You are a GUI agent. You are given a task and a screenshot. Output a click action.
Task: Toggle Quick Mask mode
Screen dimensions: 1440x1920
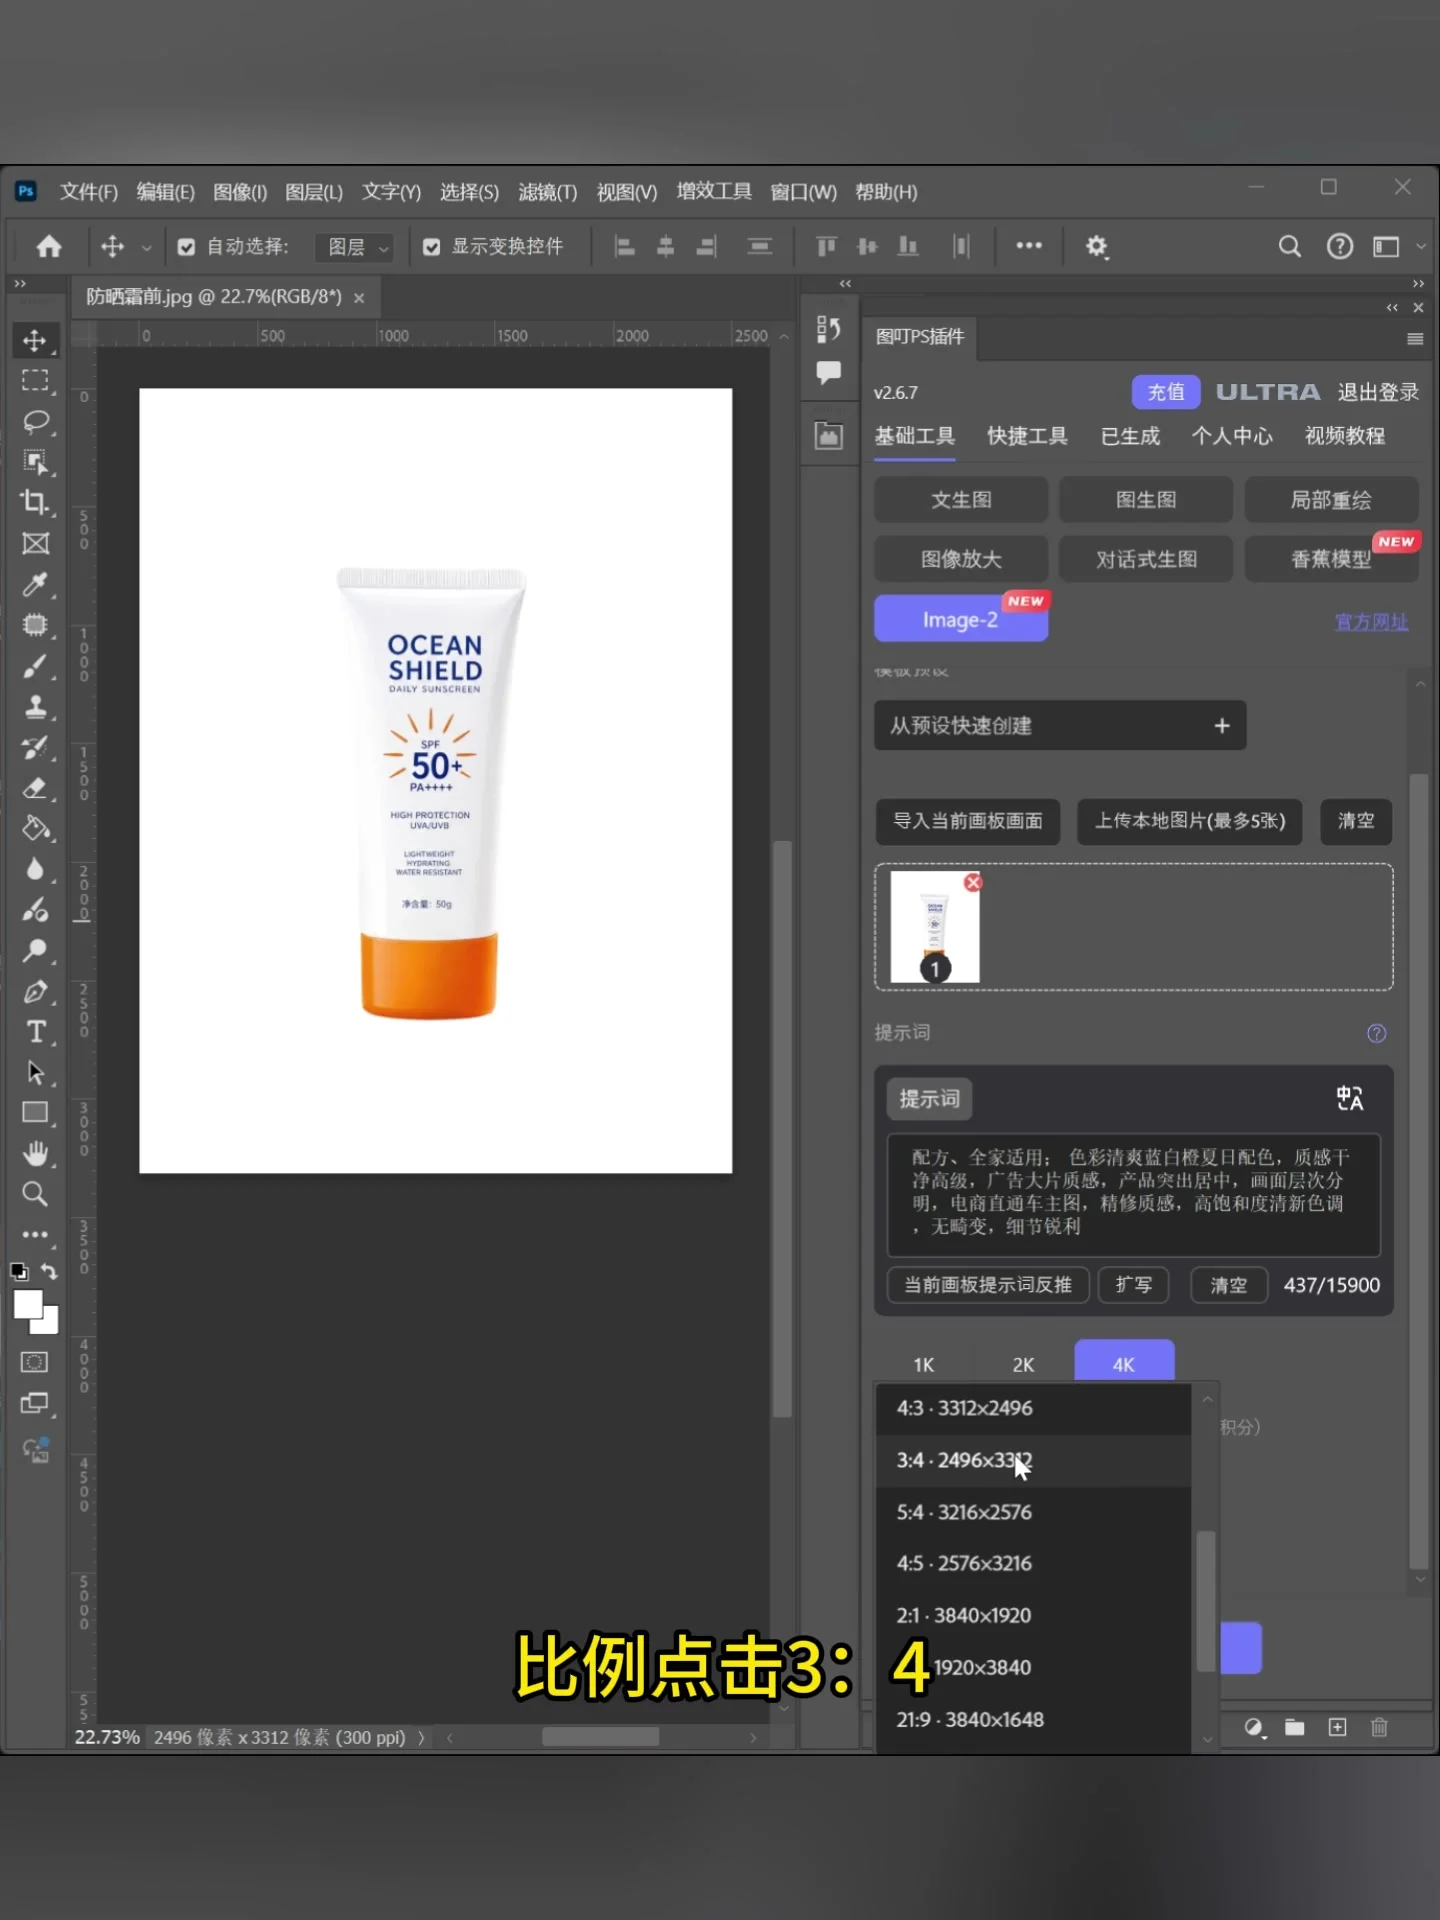click(35, 1362)
